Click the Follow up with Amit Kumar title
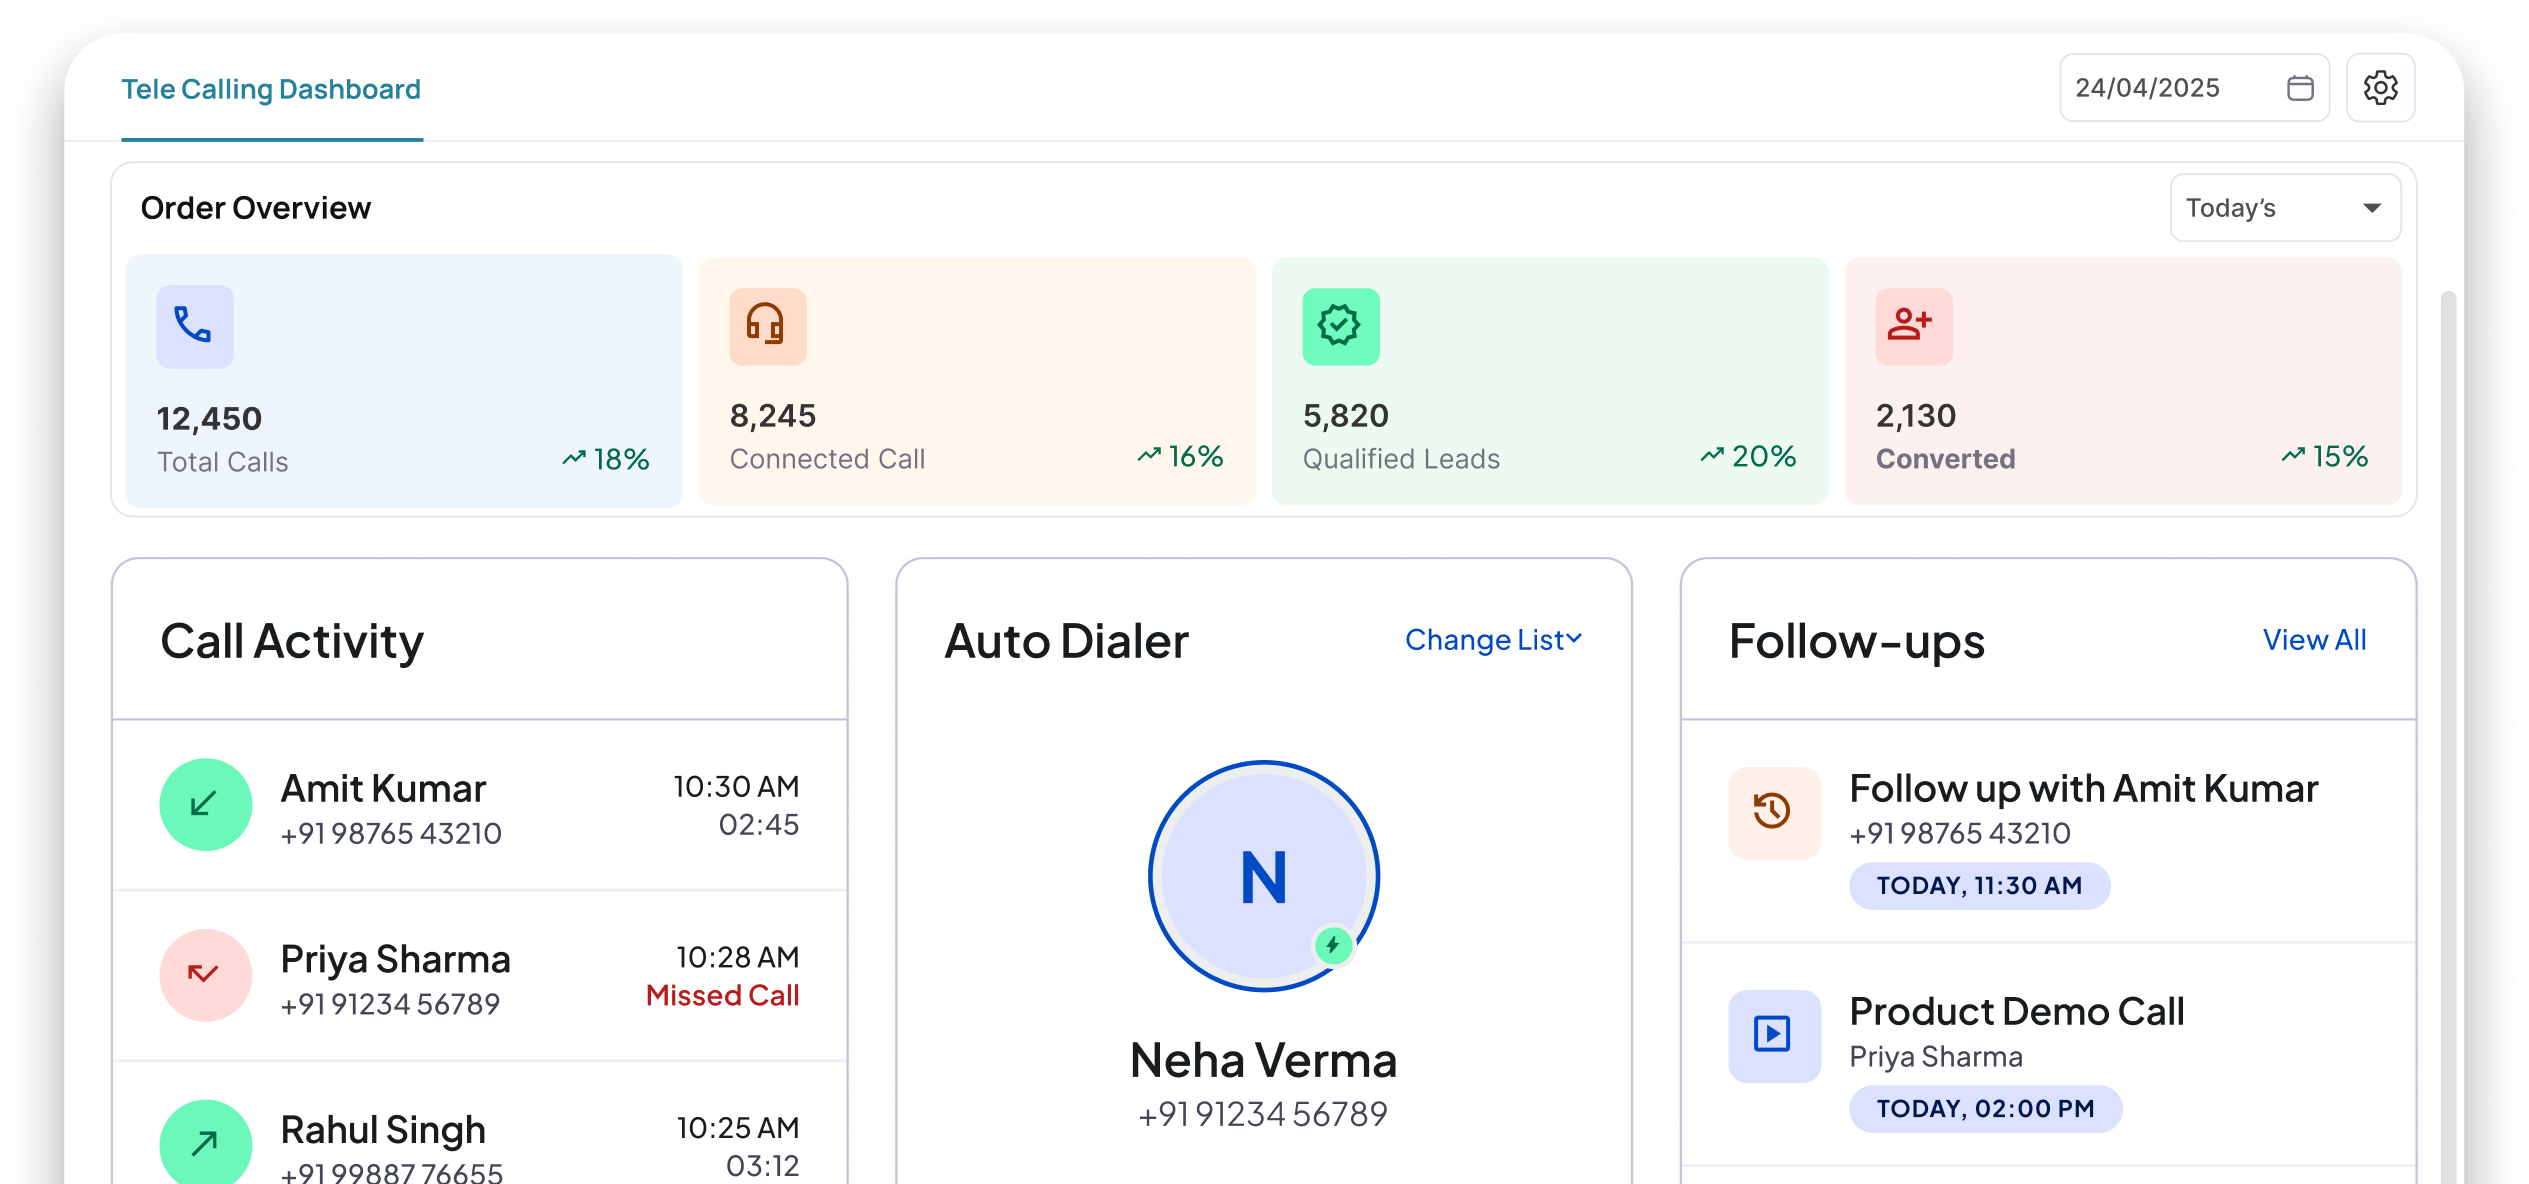 coord(2084,789)
